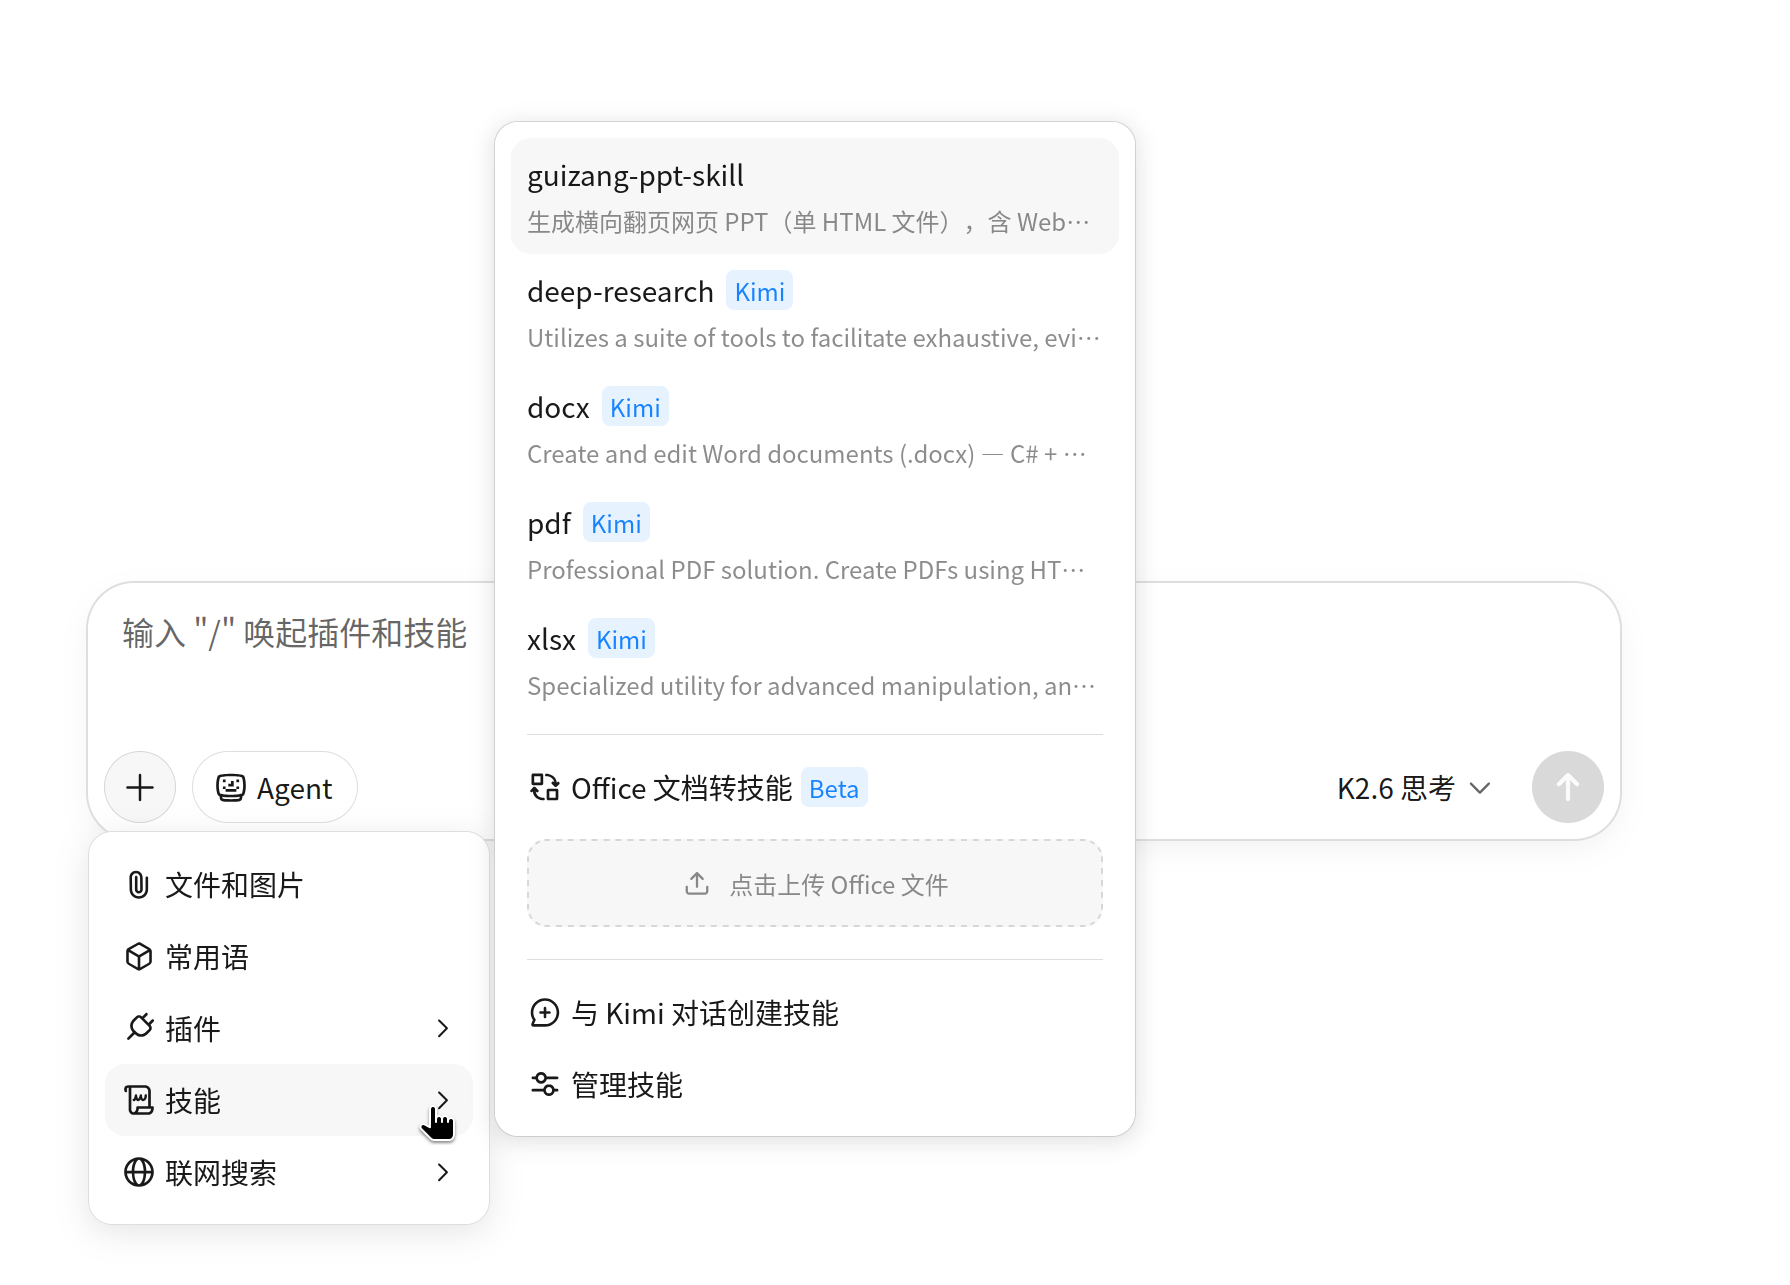Choose 常用语 from the plus menu

pos(289,957)
